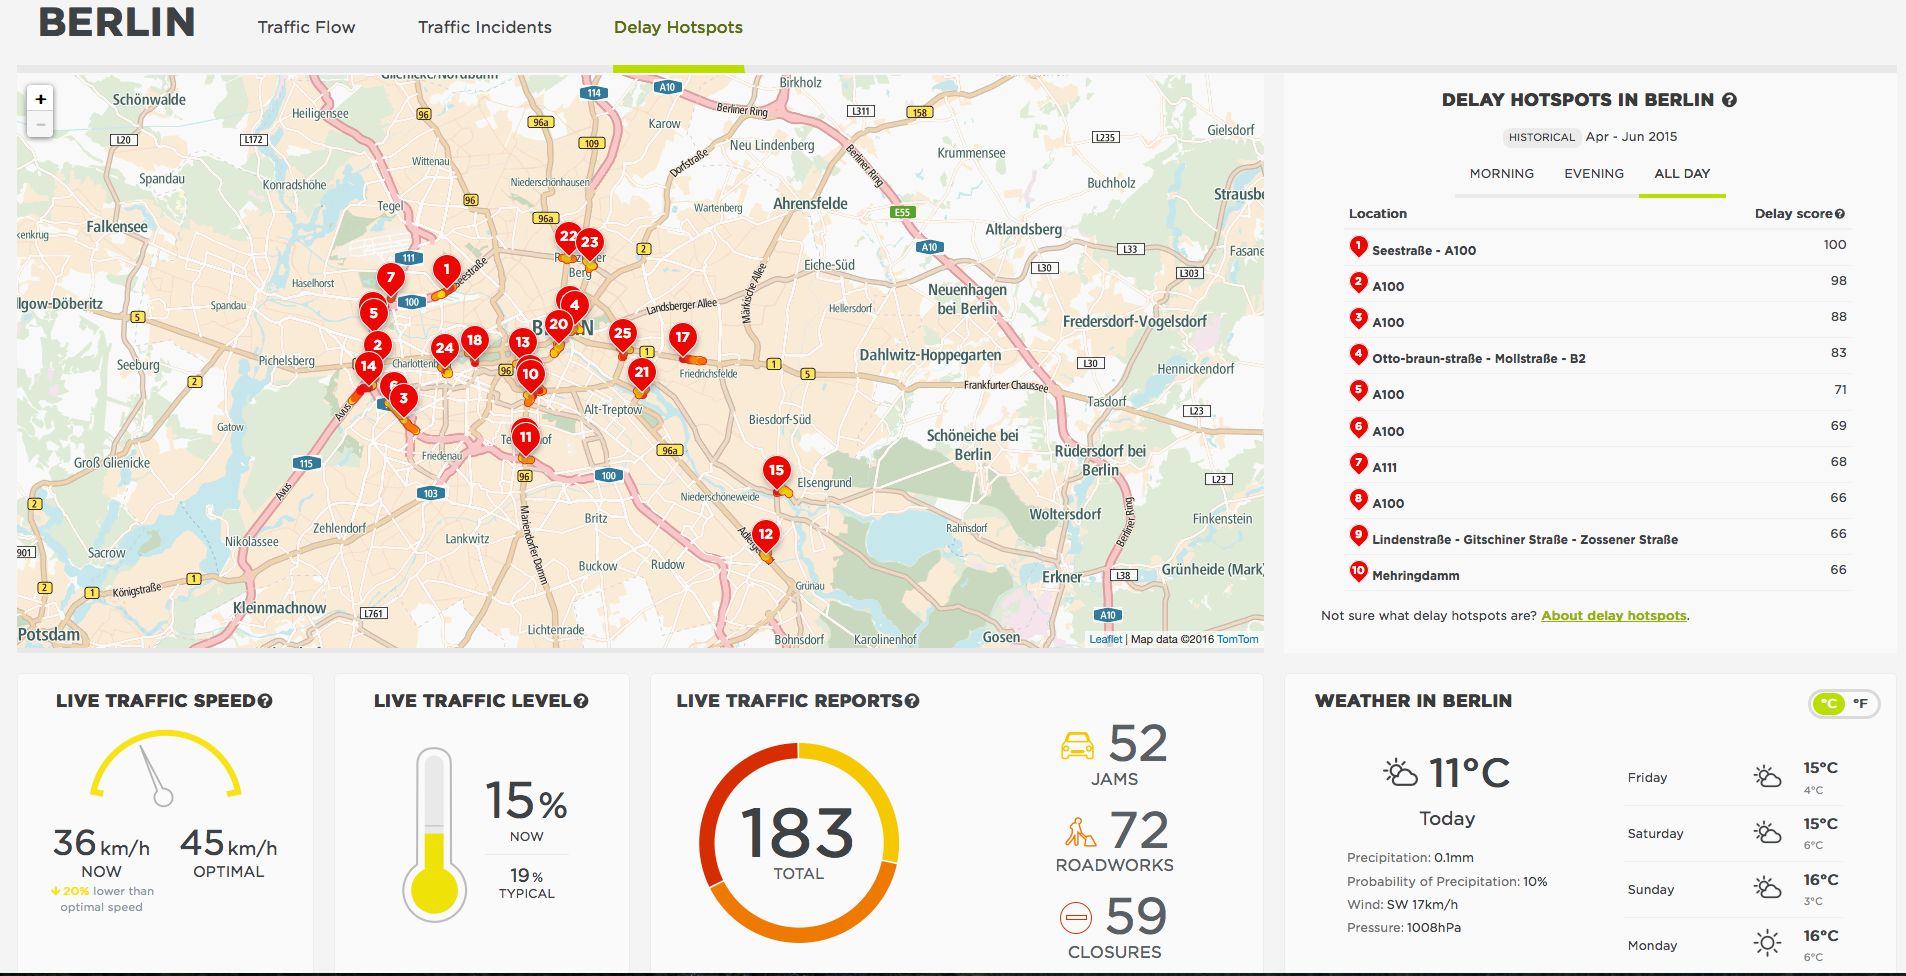Screen dimensions: 1906x976
Task: Switch to Evening delay hotspots
Action: click(x=1593, y=174)
